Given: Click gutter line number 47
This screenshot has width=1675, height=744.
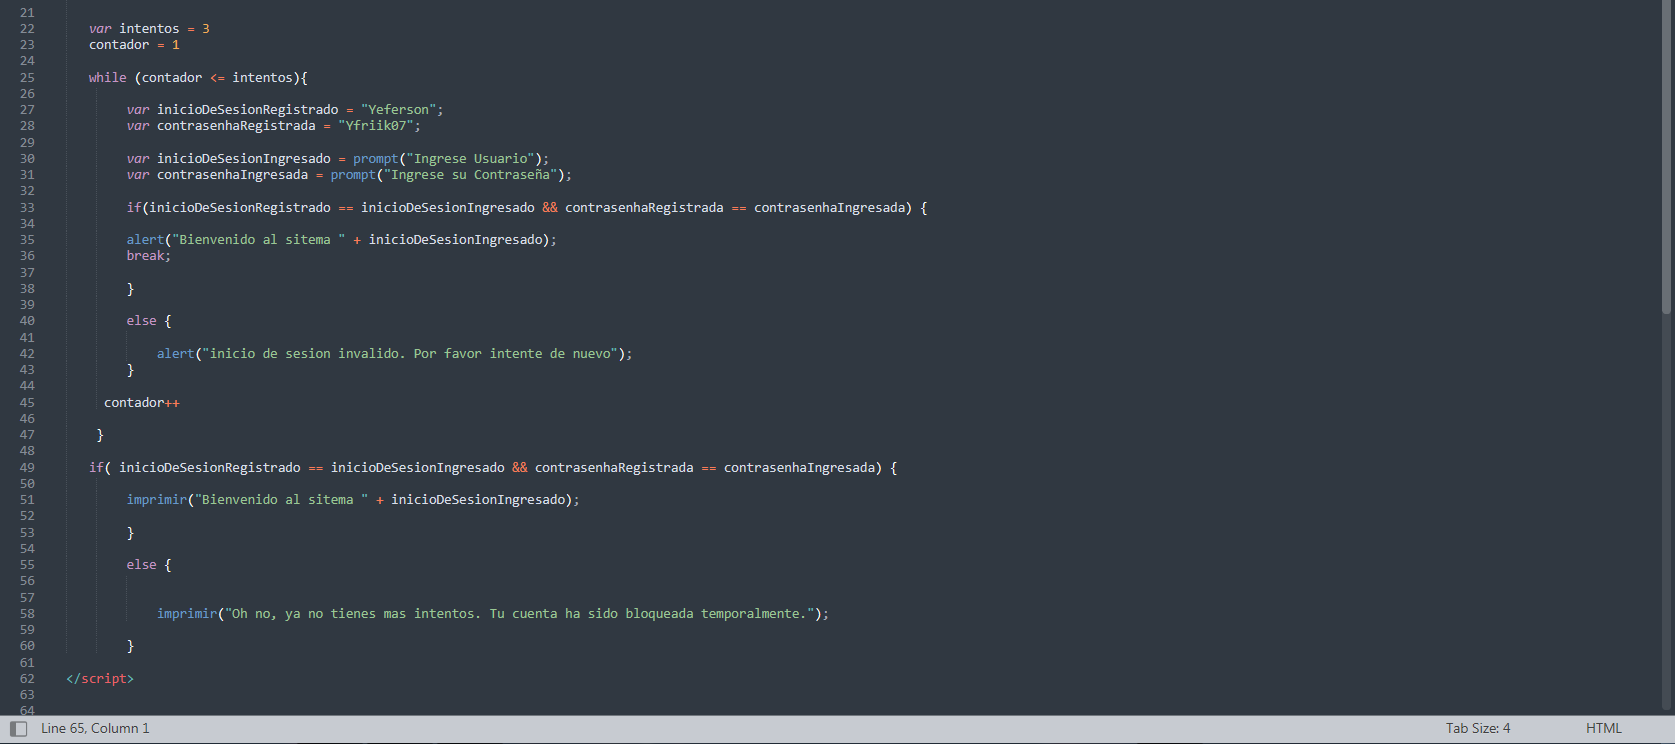Looking at the screenshot, I should (27, 435).
